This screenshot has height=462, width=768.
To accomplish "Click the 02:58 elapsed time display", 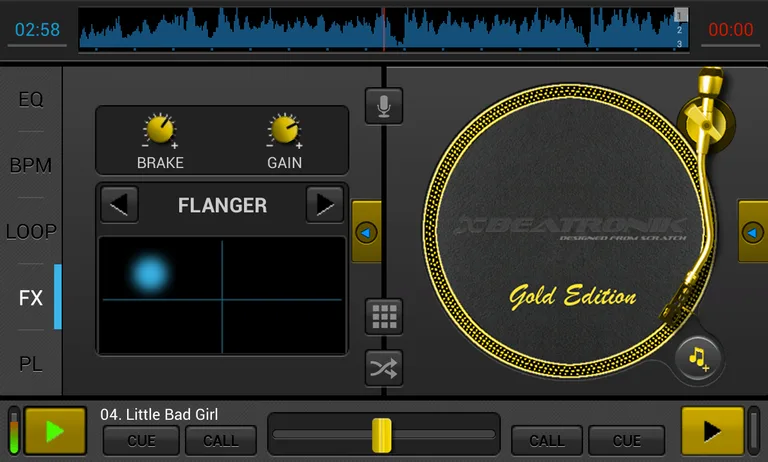I will pos(37,30).
